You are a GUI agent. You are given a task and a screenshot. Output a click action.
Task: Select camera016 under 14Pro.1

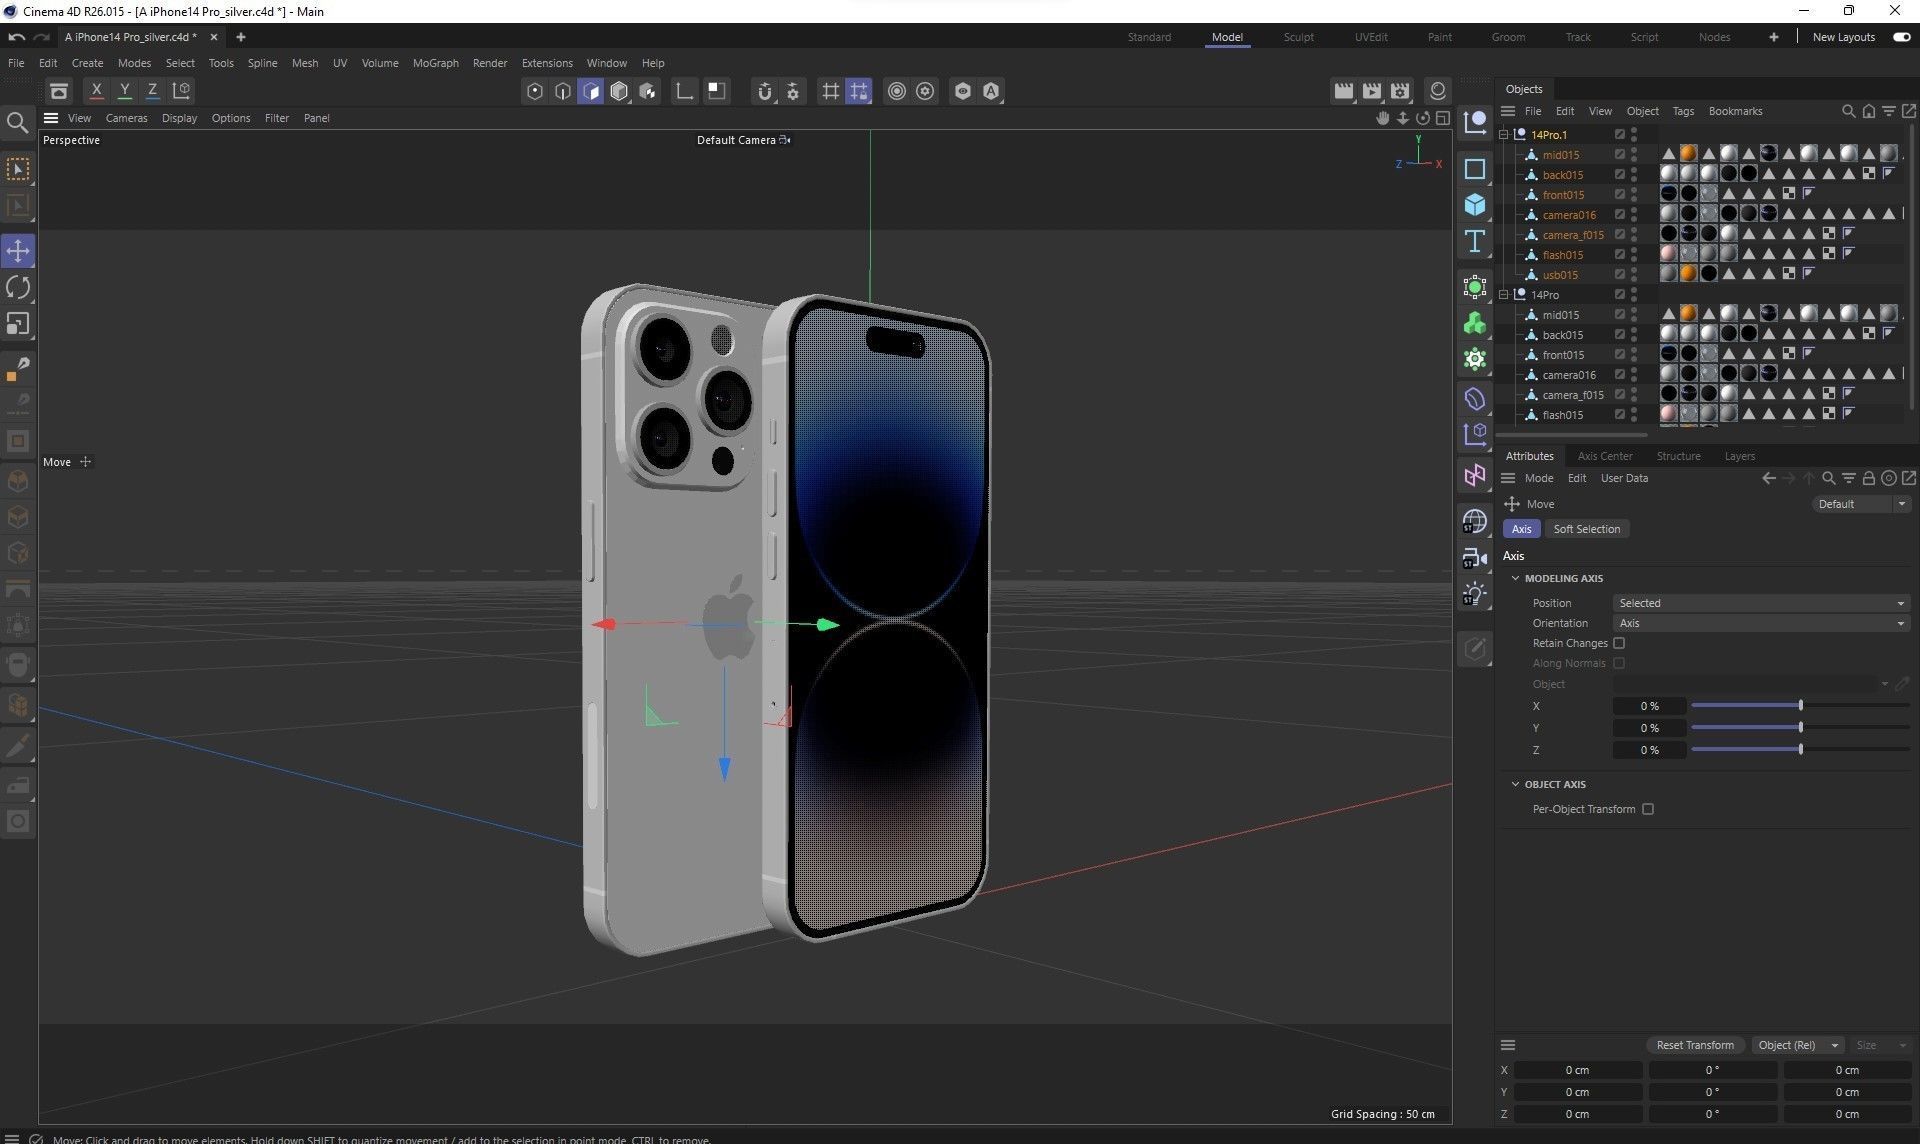[x=1568, y=215]
